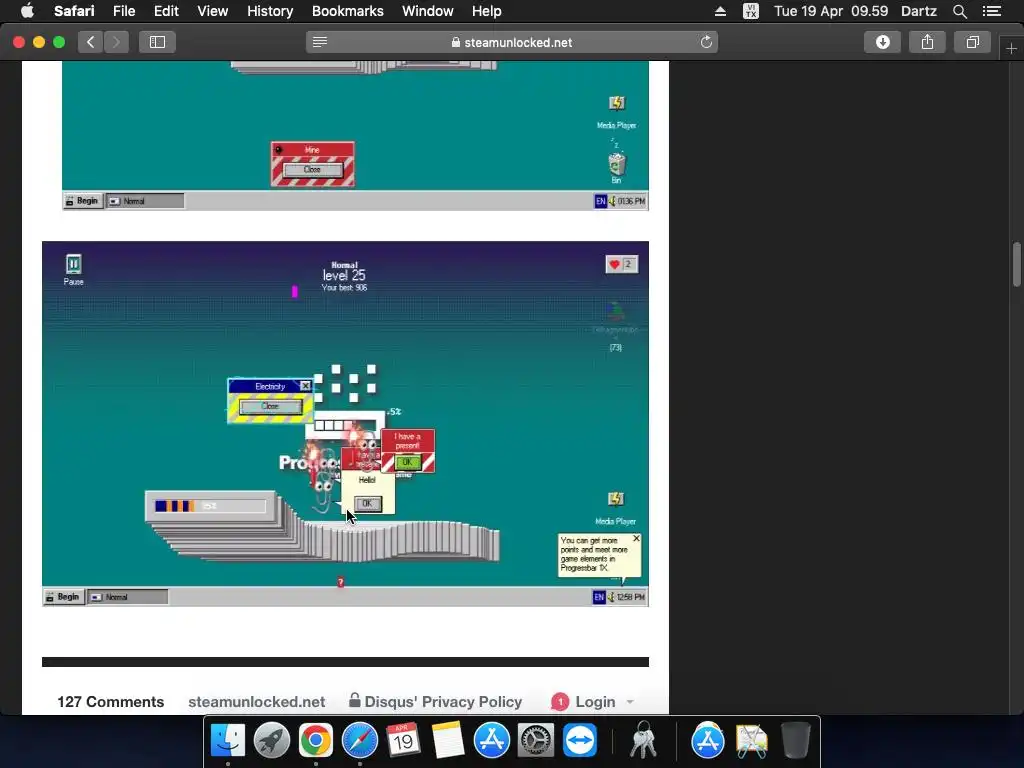The image size is (1024, 768).
Task: Open Disqus' Privacy Policy link
Action: 436,702
